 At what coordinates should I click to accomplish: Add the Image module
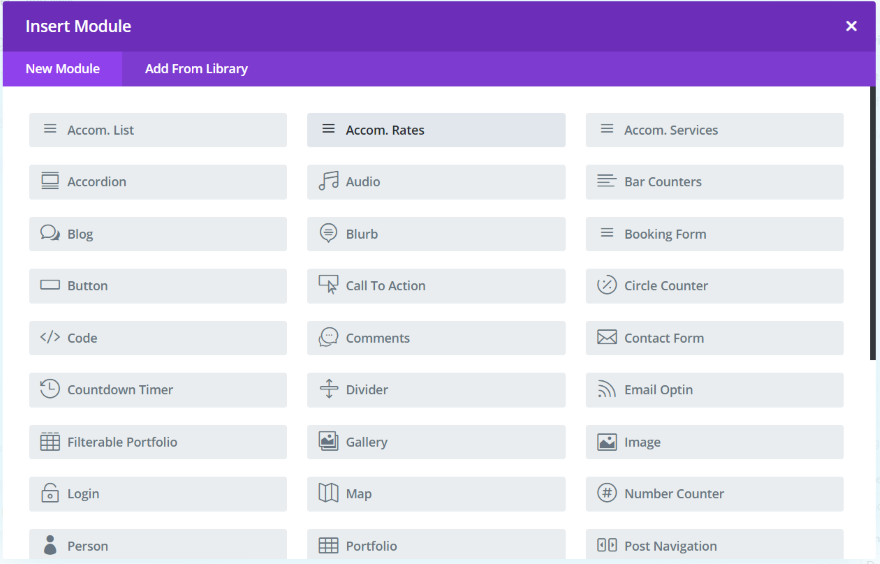tap(714, 442)
